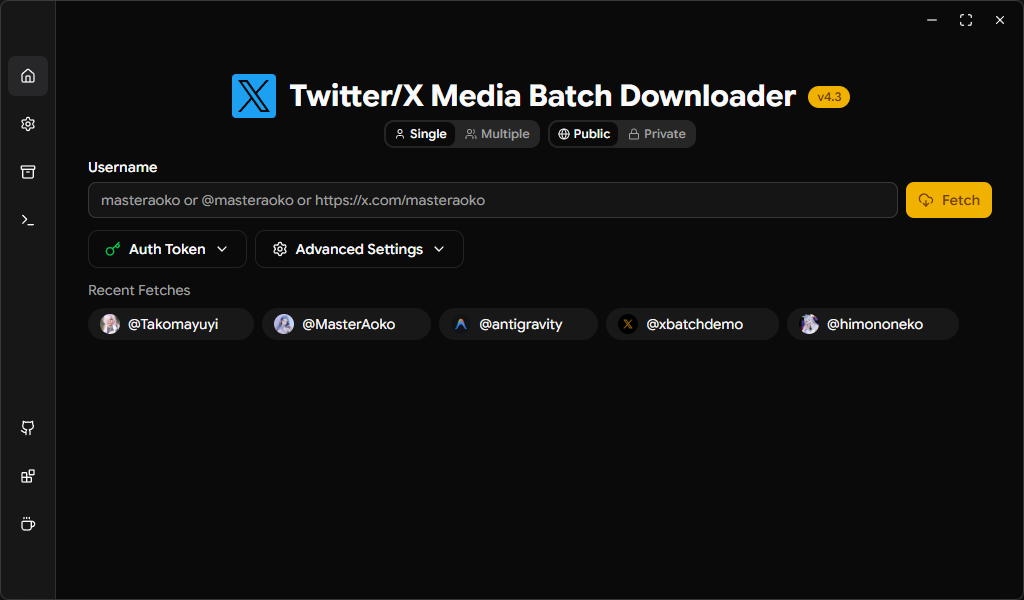Screen dimensions: 1024x600
Task: Open the Advanced Settings dropdown
Action: click(x=359, y=249)
